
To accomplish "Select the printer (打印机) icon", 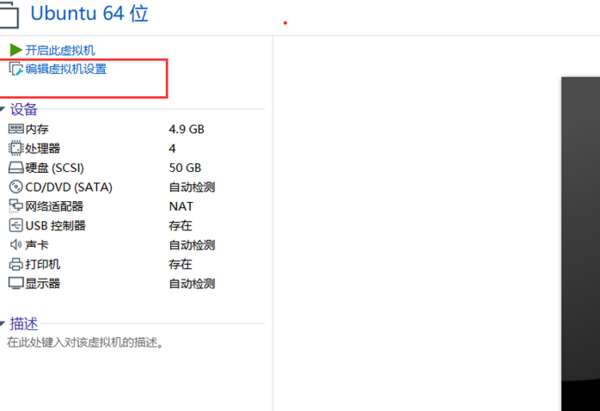I will click(x=16, y=264).
